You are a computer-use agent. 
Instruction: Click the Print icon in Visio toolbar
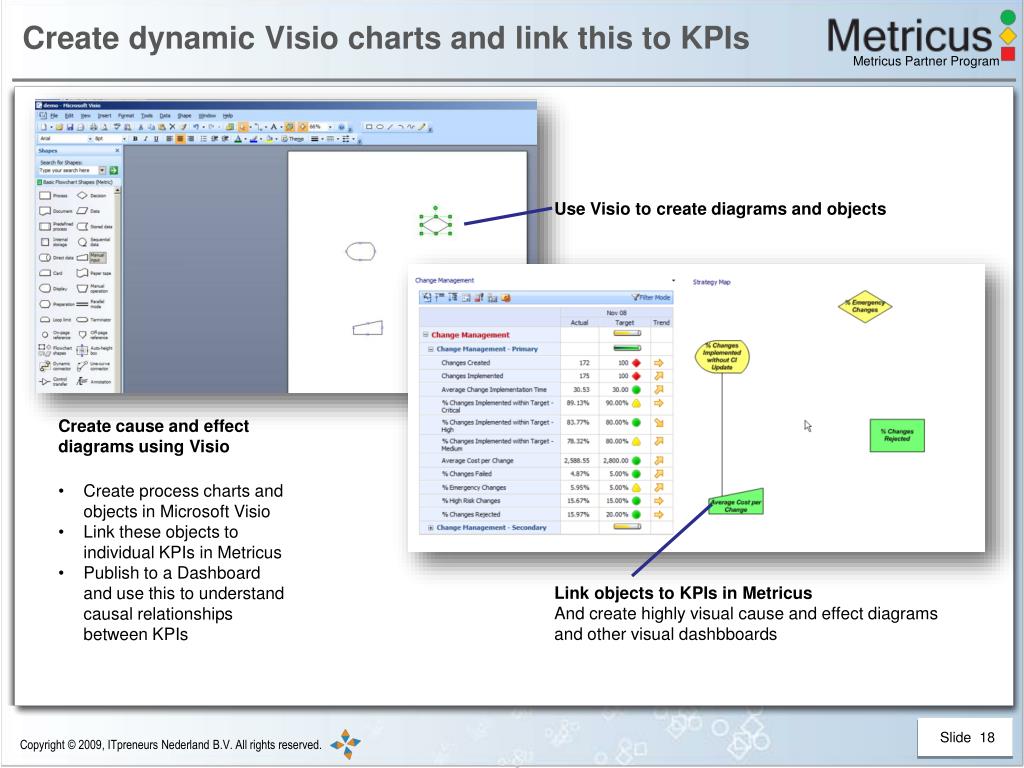[93, 127]
